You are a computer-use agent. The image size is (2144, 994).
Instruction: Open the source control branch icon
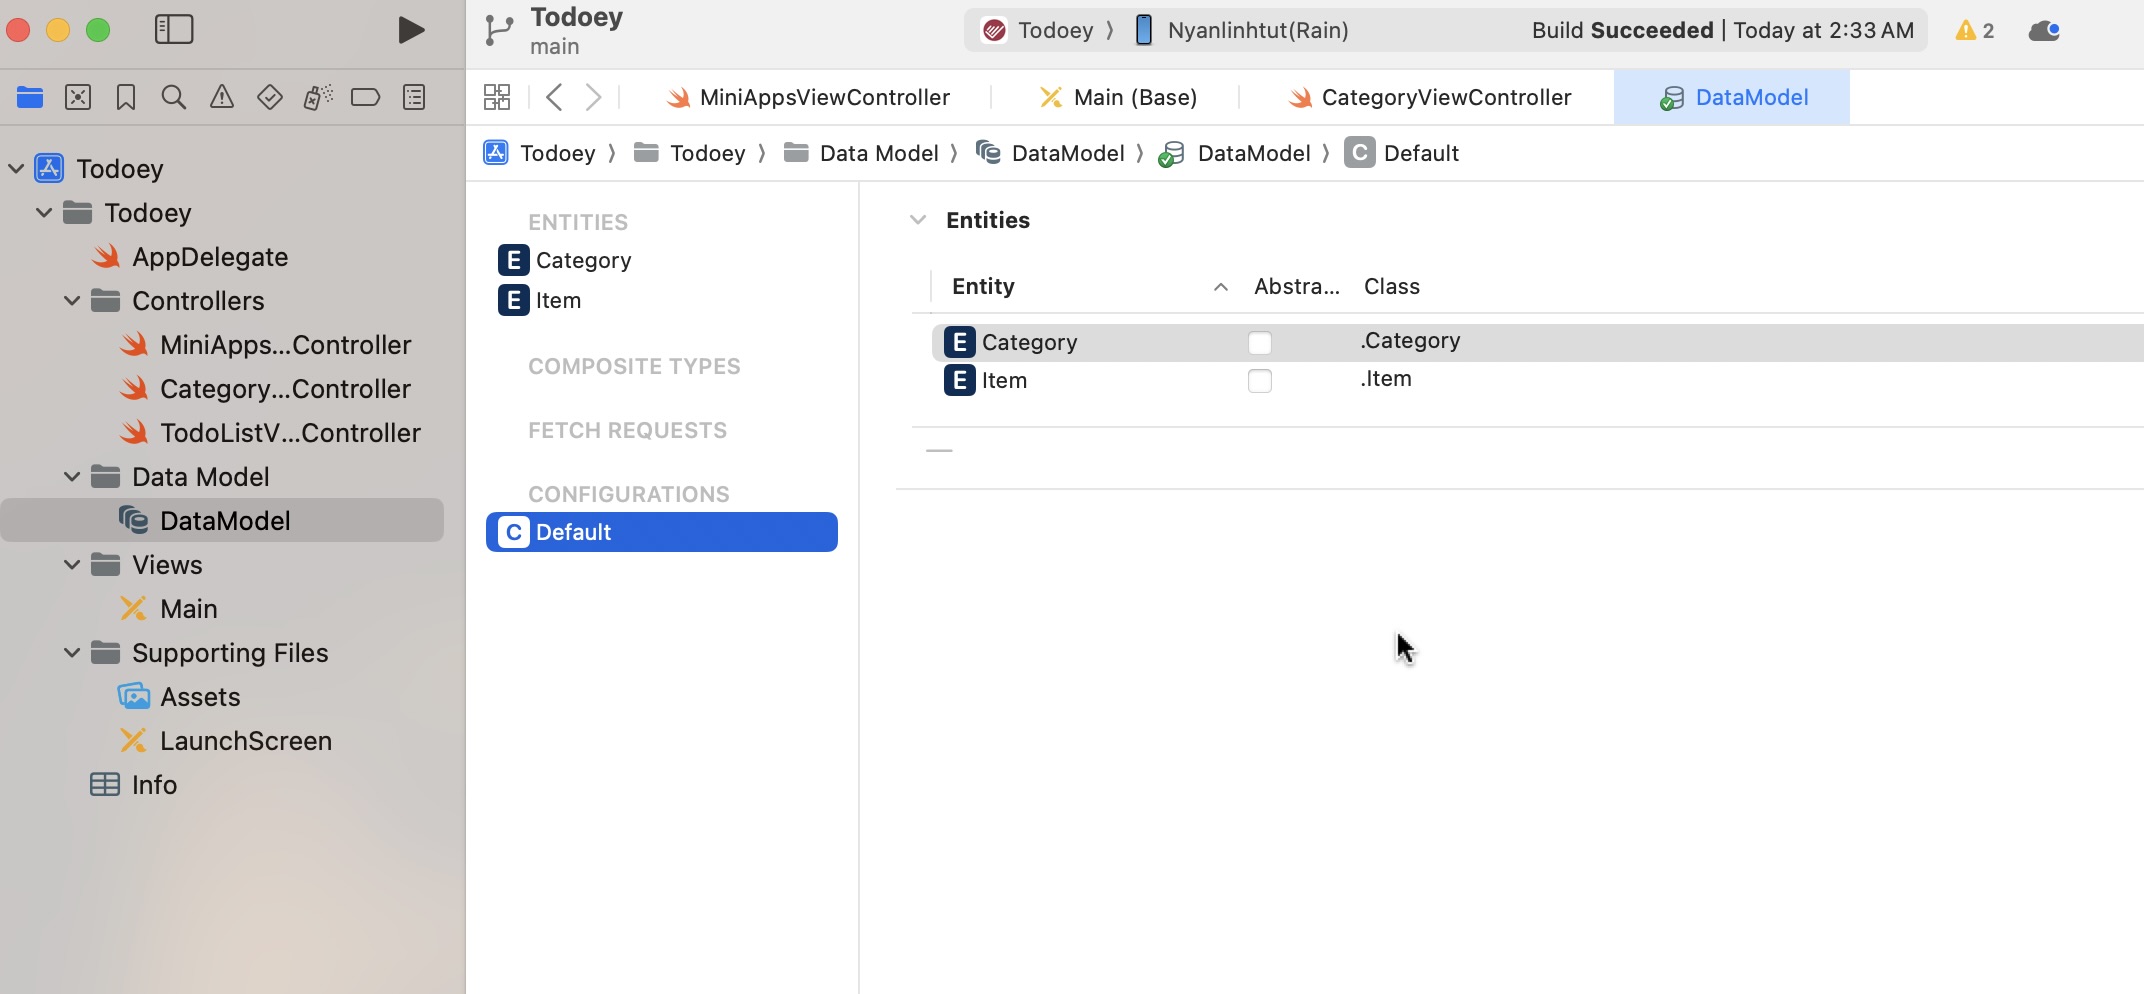pyautogui.click(x=498, y=30)
